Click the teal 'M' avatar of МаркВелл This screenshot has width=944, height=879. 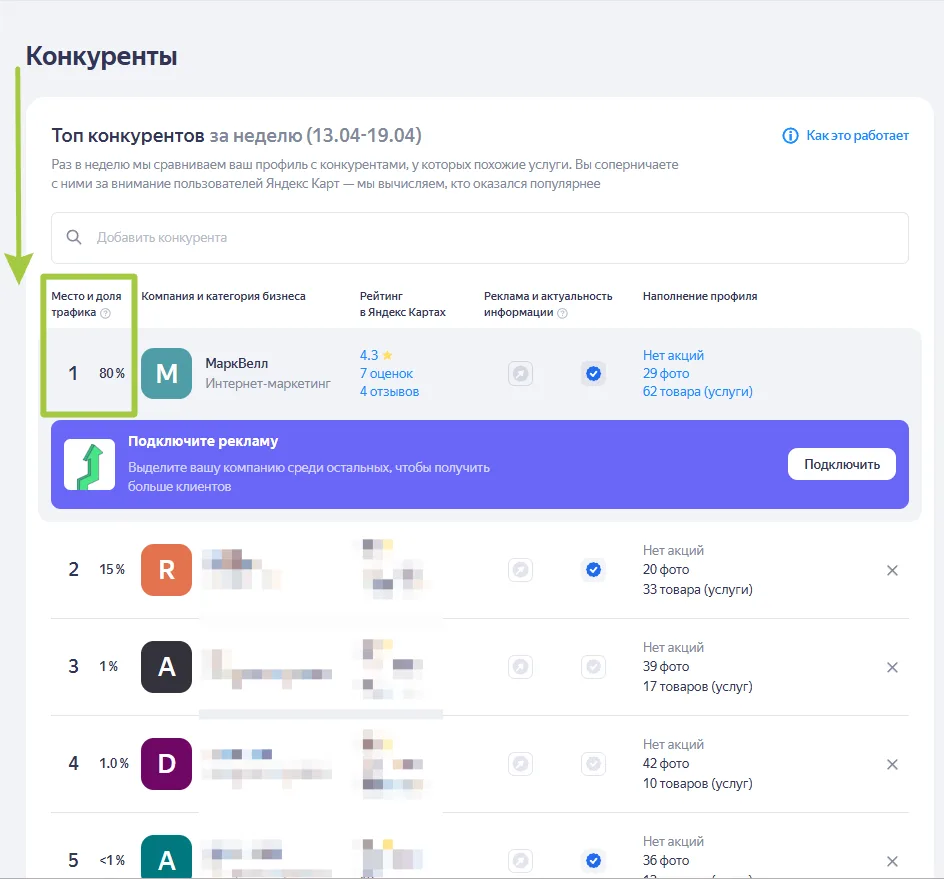167,373
